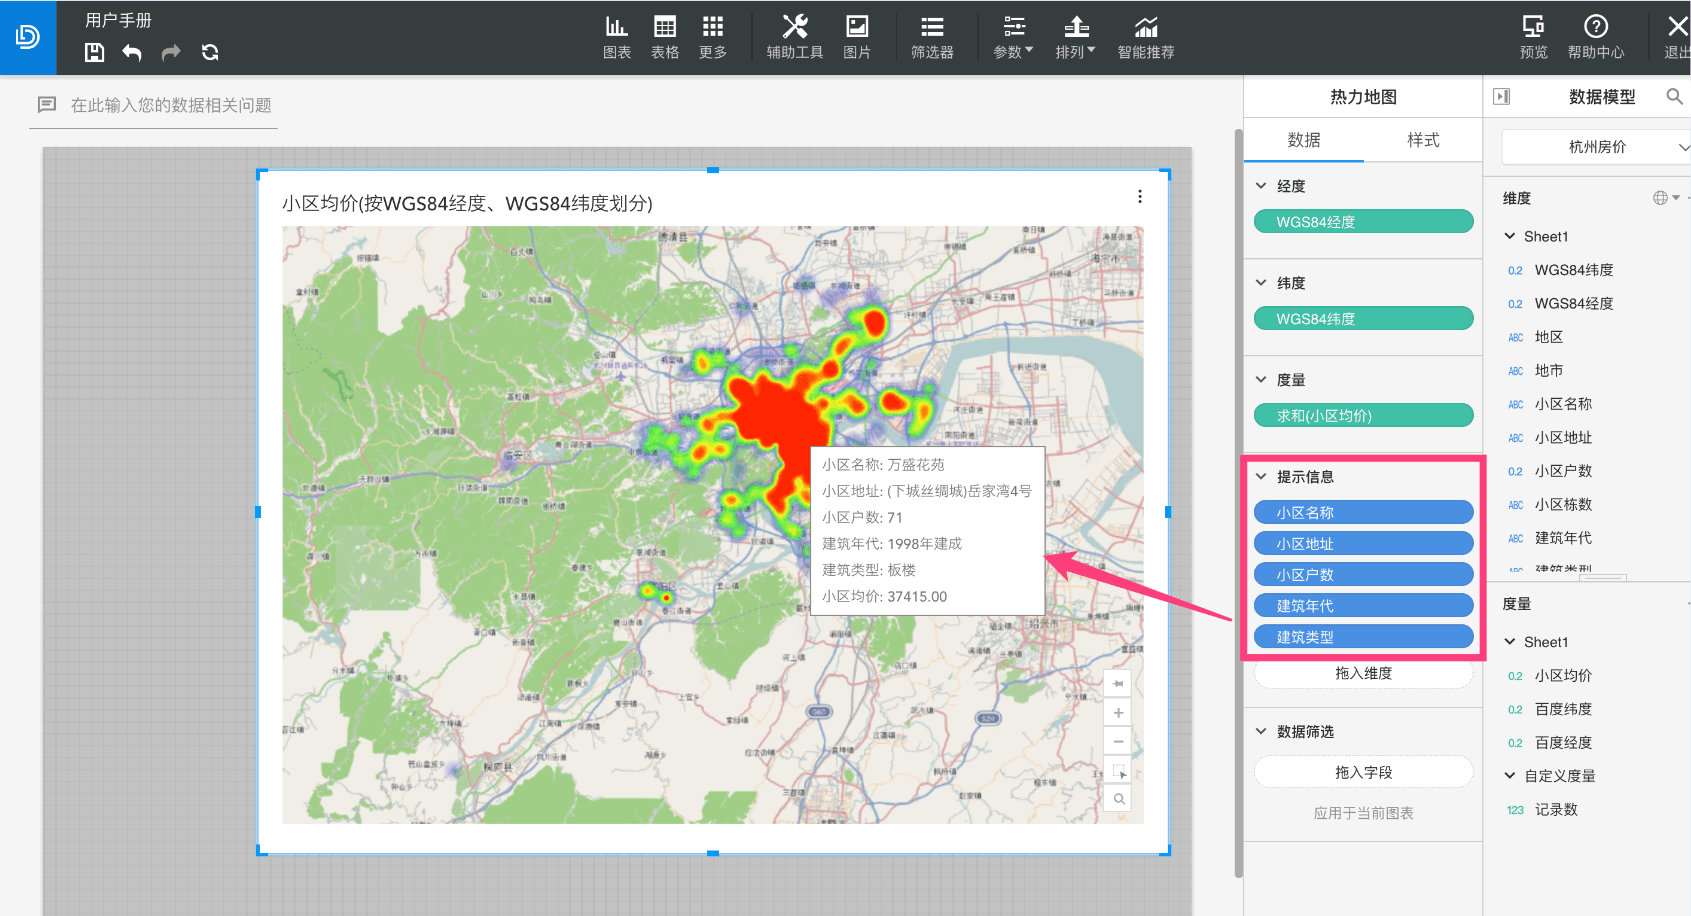Click the undo arrow icon
The width and height of the screenshot is (1691, 916).
(132, 52)
